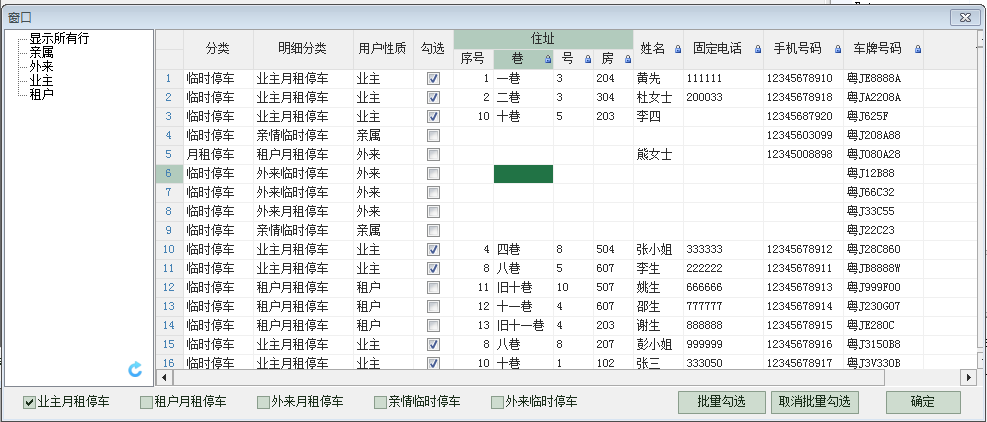Image resolution: width=987 pixels, height=422 pixels.
Task: Uncheck the checkbox in row 1
Action: [x=433, y=79]
